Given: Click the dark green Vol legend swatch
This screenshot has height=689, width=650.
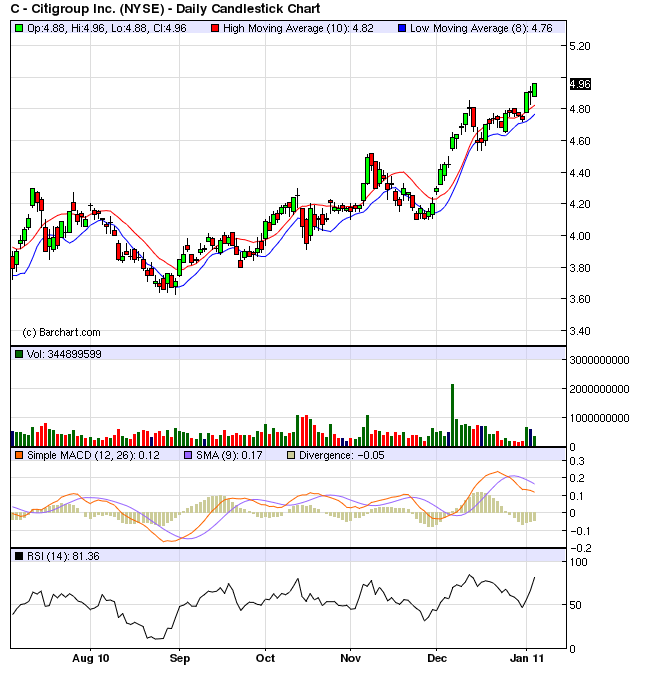Looking at the screenshot, I should 19,354.
